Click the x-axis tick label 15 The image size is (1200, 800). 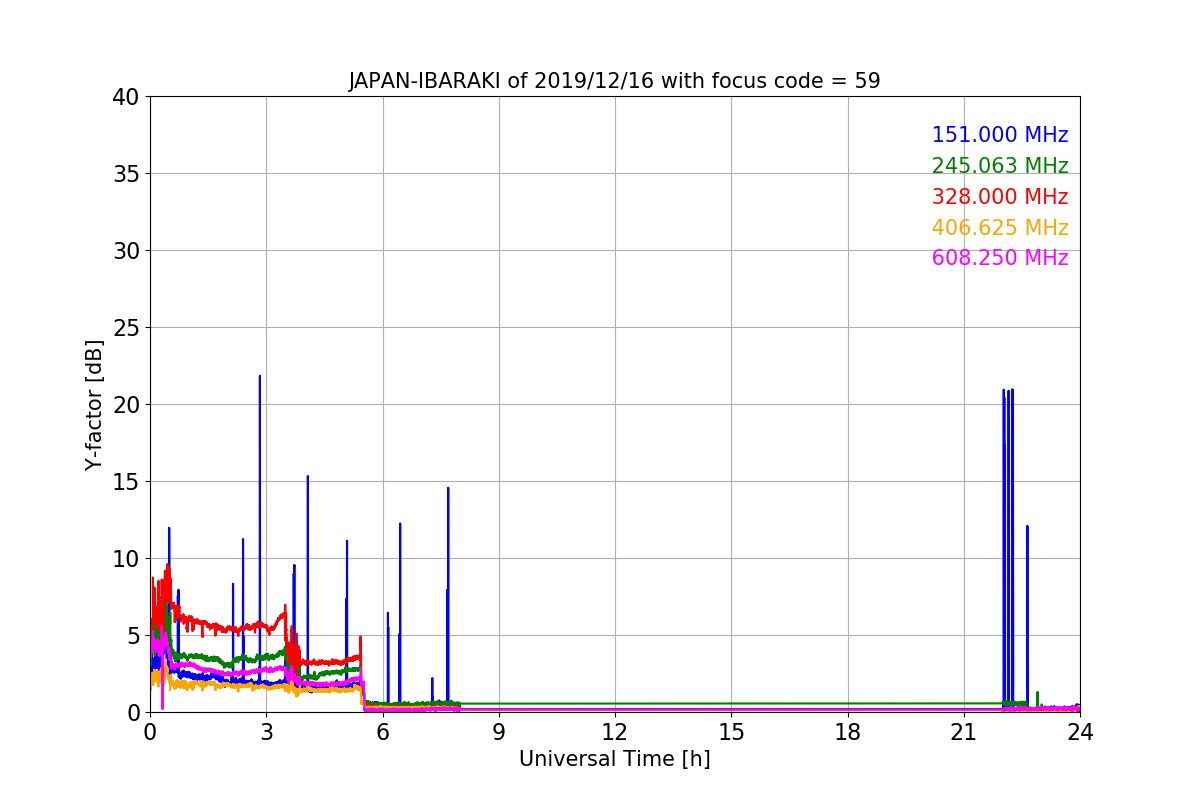[731, 732]
